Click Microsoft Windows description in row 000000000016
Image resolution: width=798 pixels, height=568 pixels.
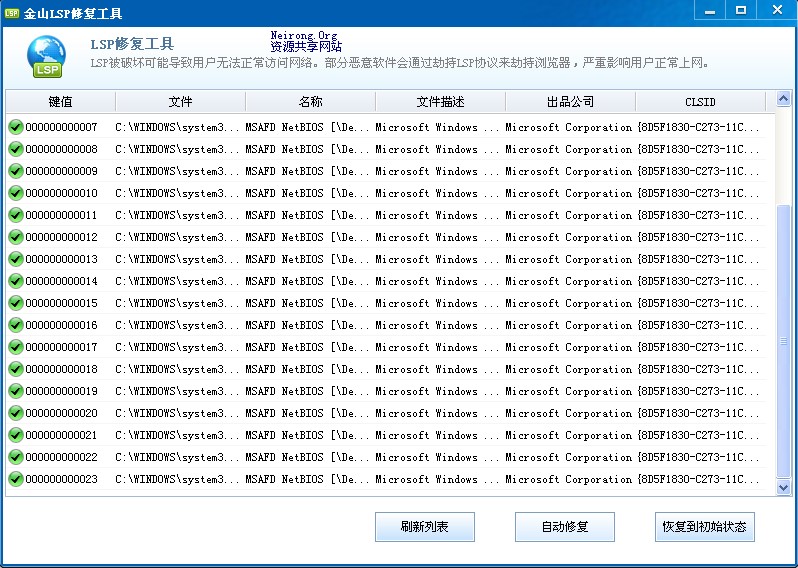(x=437, y=325)
